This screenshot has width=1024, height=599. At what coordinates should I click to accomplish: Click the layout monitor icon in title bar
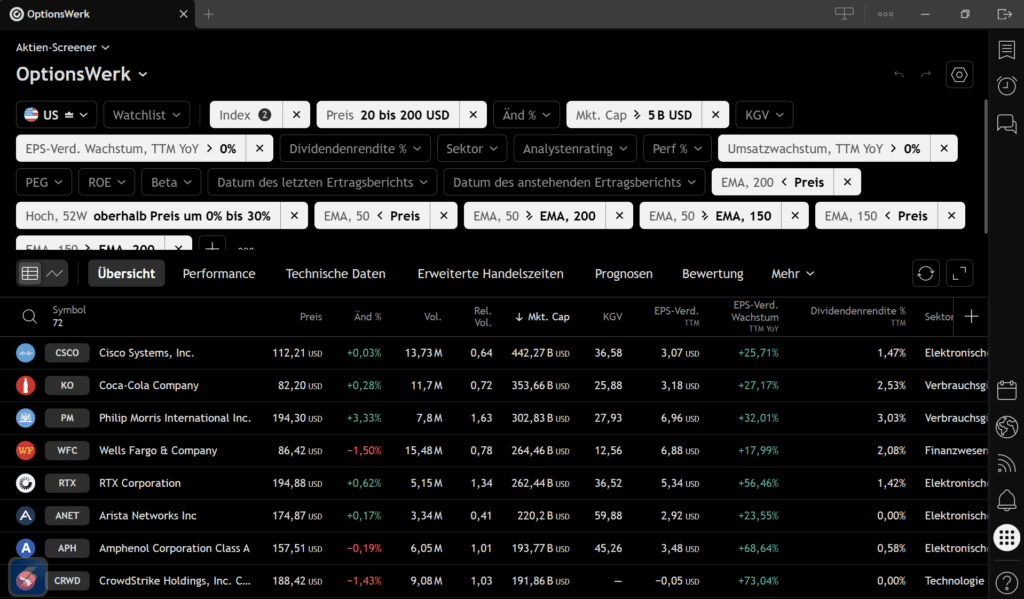point(844,14)
